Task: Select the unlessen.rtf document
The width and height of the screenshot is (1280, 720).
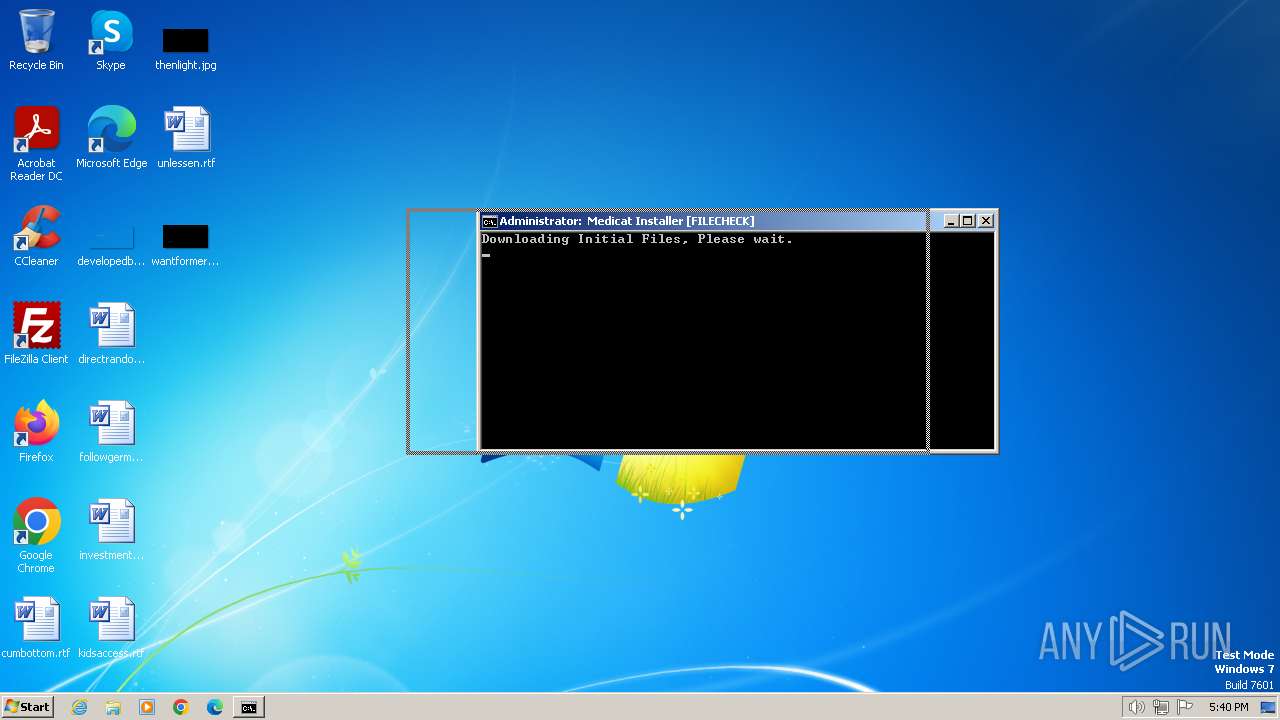Action: coord(186,138)
